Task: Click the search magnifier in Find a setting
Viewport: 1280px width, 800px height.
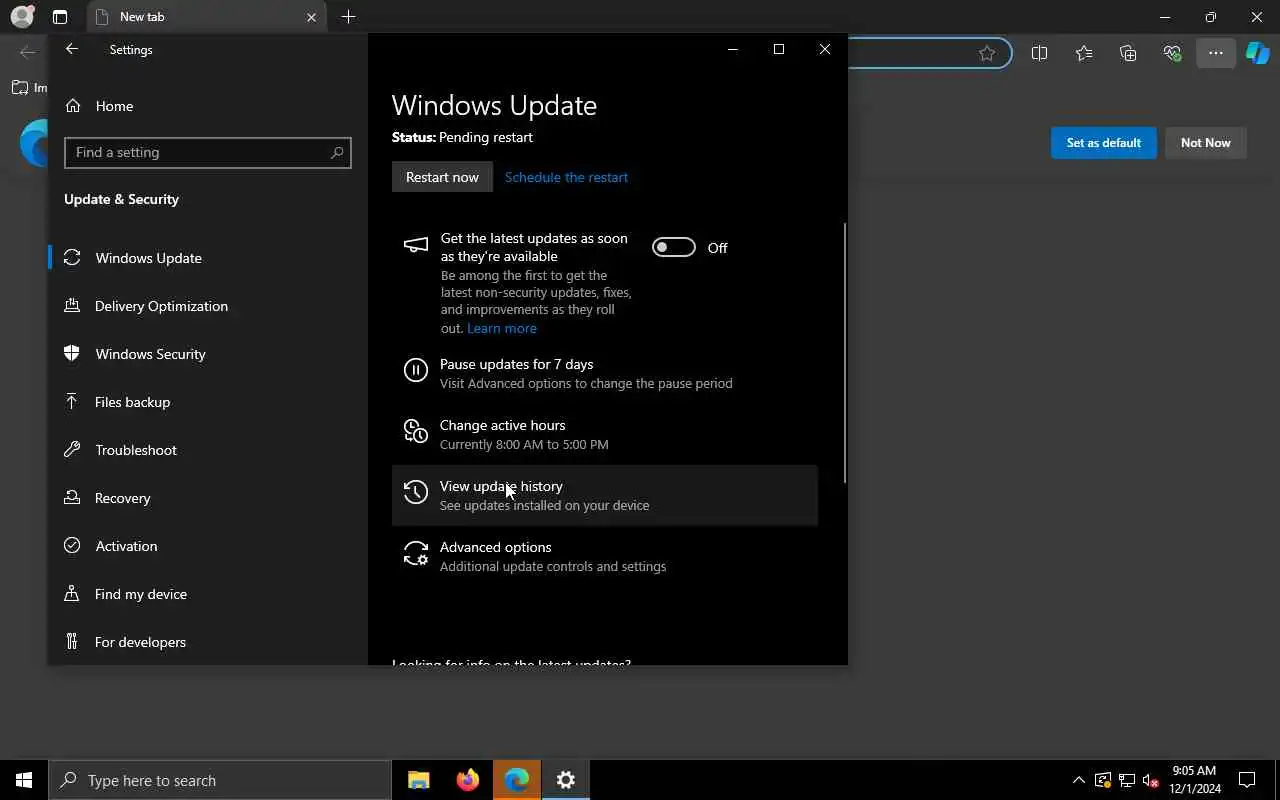Action: pos(337,152)
